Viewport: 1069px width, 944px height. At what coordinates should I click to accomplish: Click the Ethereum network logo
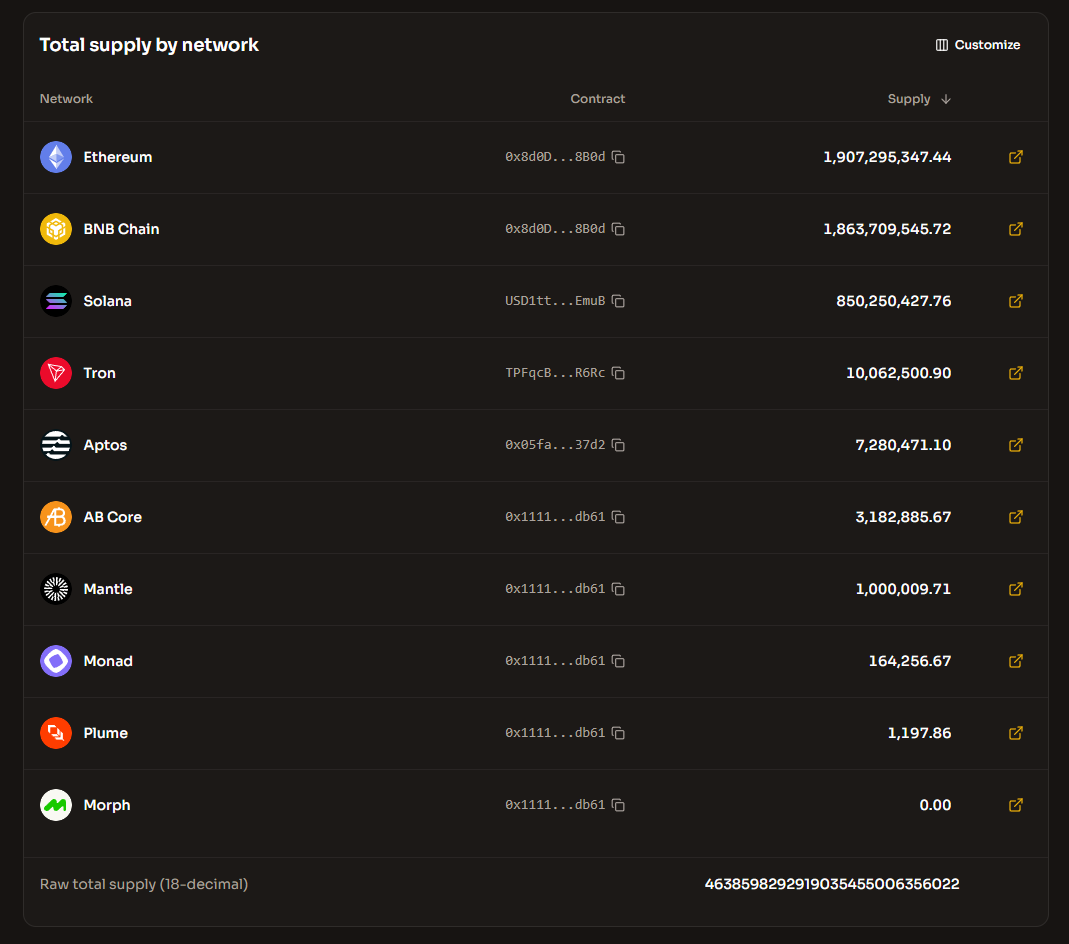coord(56,157)
